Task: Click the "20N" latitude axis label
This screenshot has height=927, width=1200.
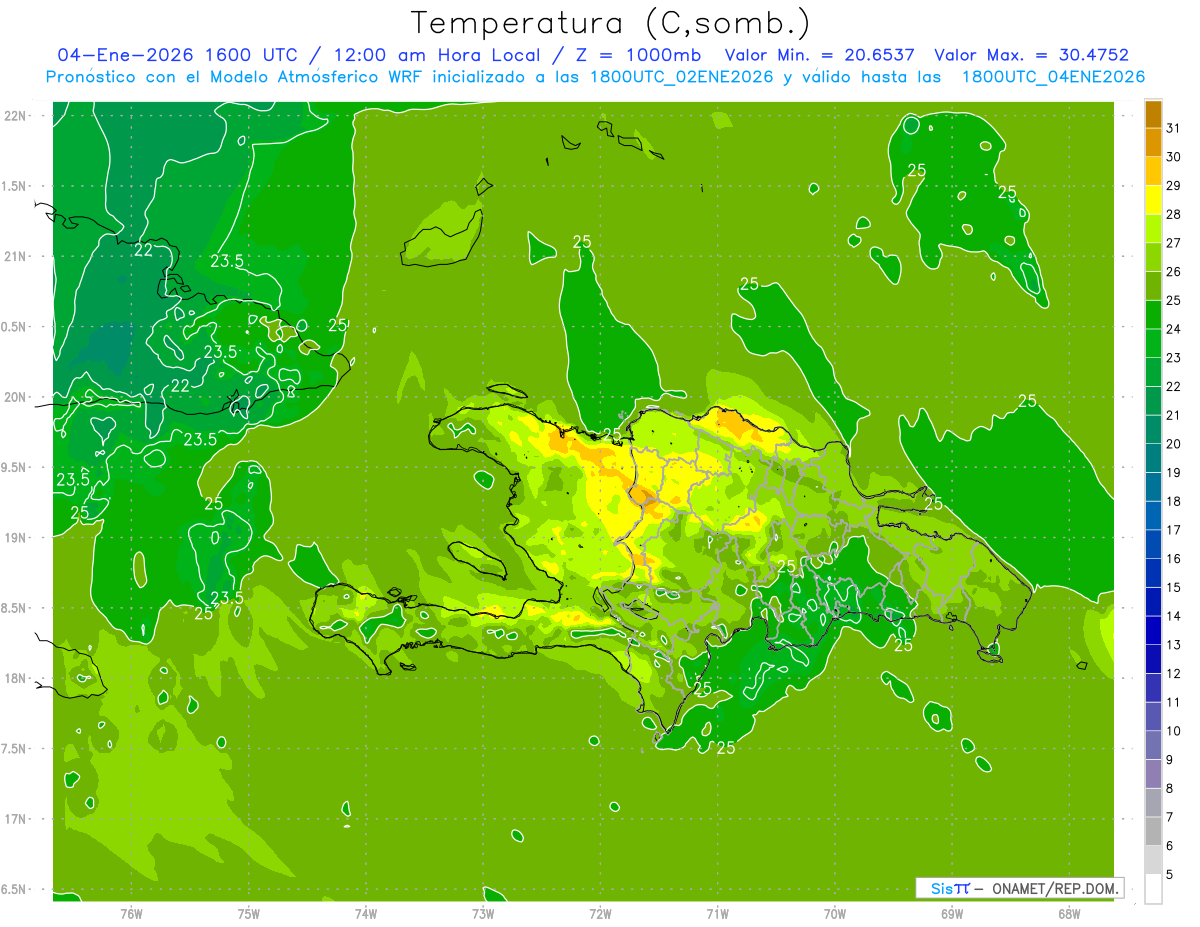Action: (x=16, y=397)
